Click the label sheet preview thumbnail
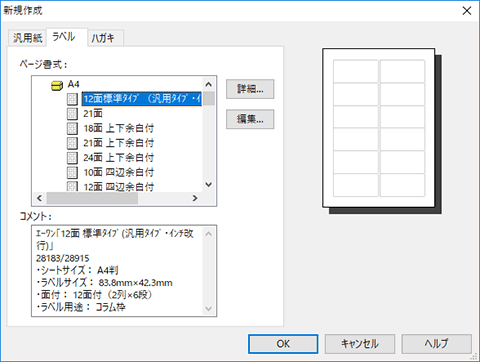Image resolution: width=480 pixels, height=362 pixels. click(x=379, y=128)
